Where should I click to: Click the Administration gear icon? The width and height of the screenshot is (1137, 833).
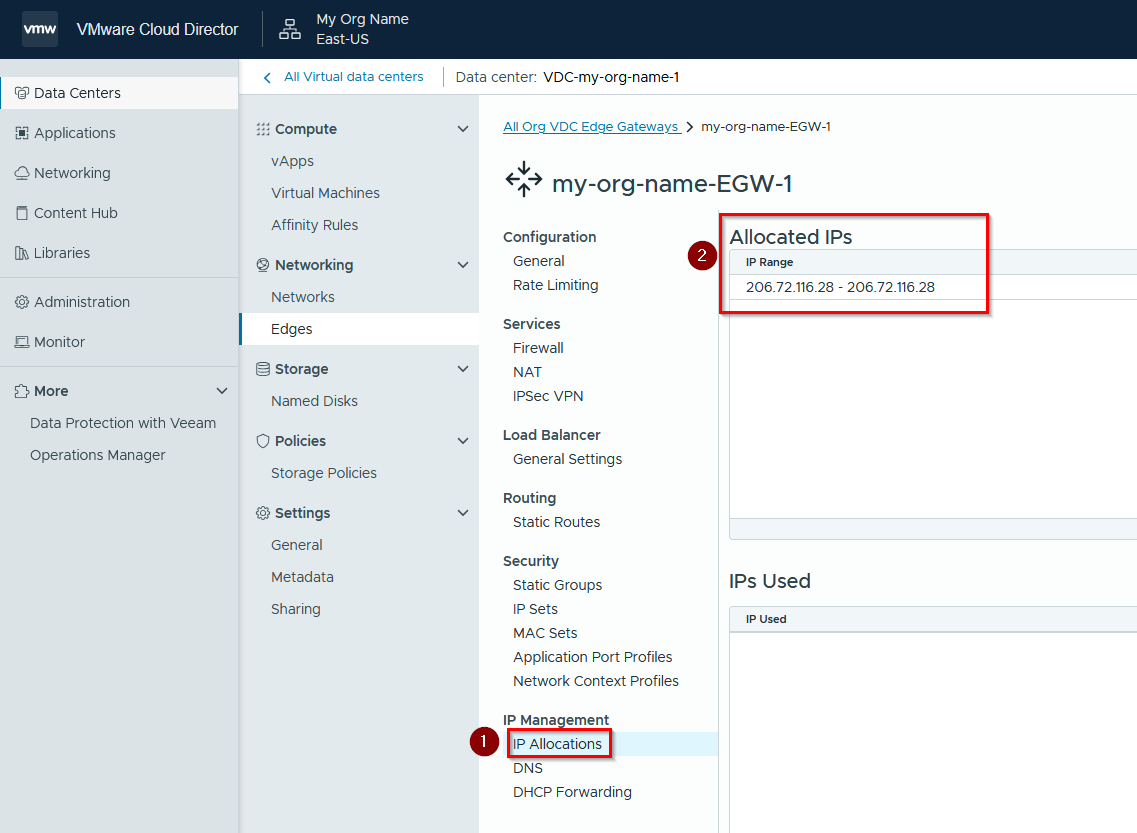(22, 302)
